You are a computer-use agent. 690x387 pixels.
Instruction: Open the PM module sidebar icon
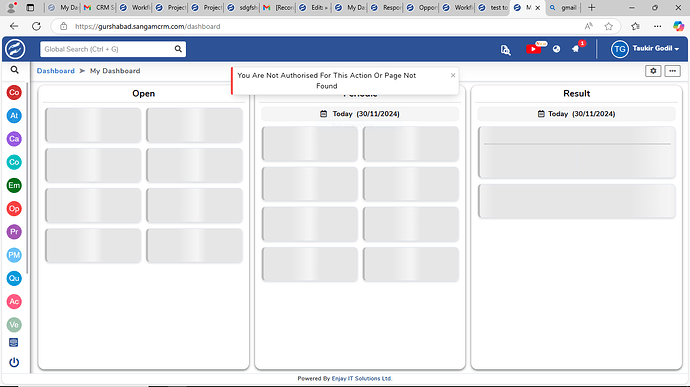[x=14, y=255]
